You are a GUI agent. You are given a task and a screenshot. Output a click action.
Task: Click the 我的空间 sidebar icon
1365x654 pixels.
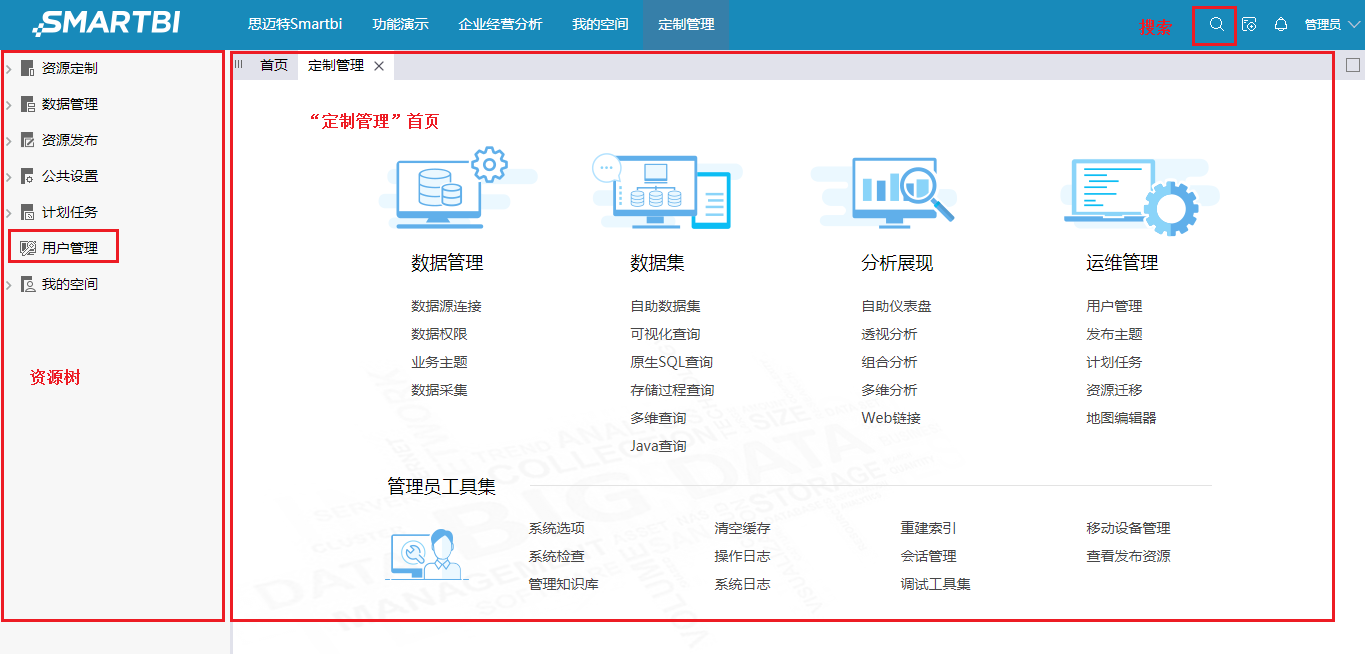(x=28, y=285)
